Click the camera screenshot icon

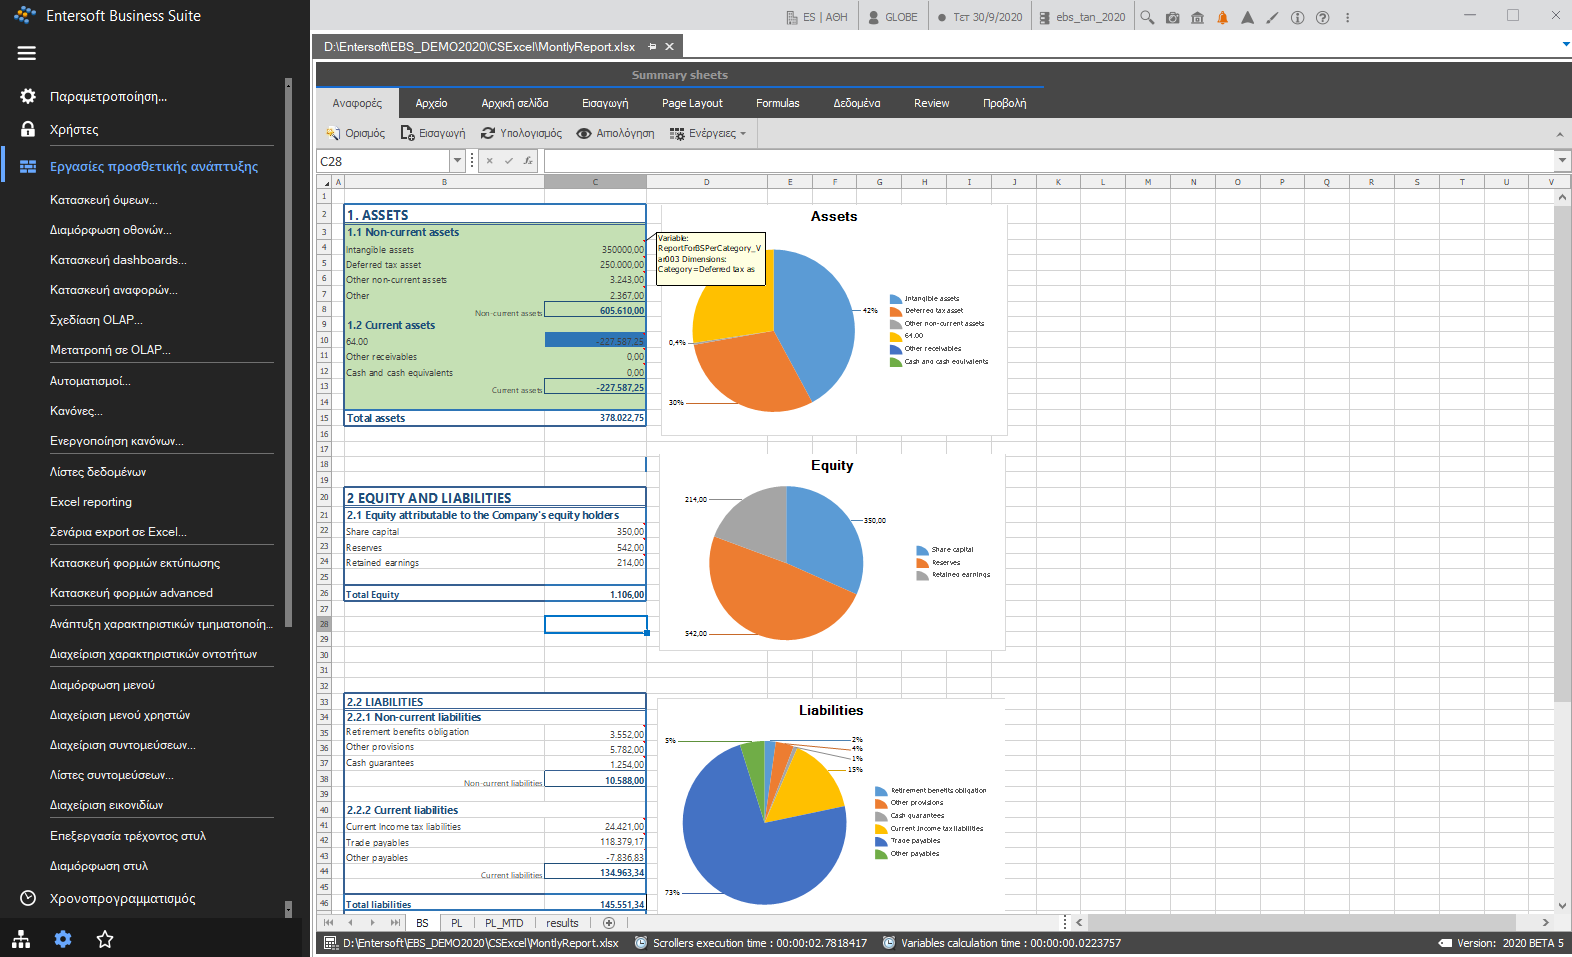pos(1172,17)
